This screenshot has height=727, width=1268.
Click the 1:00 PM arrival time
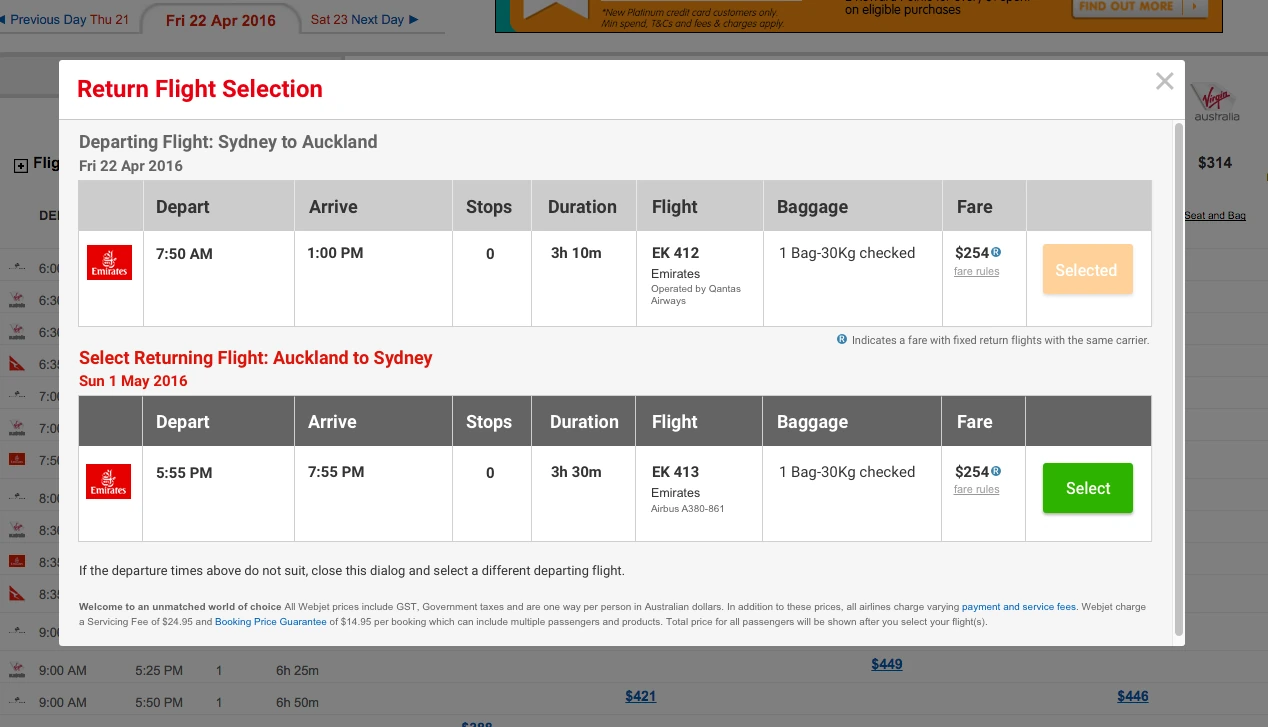[336, 253]
